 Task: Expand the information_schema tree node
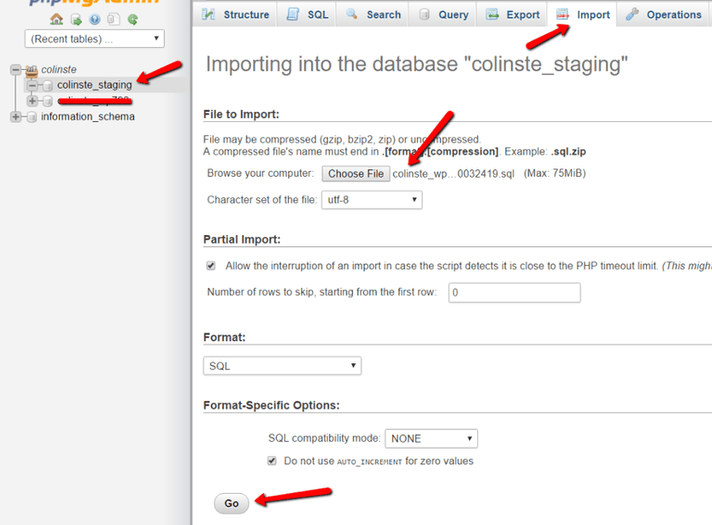16,117
